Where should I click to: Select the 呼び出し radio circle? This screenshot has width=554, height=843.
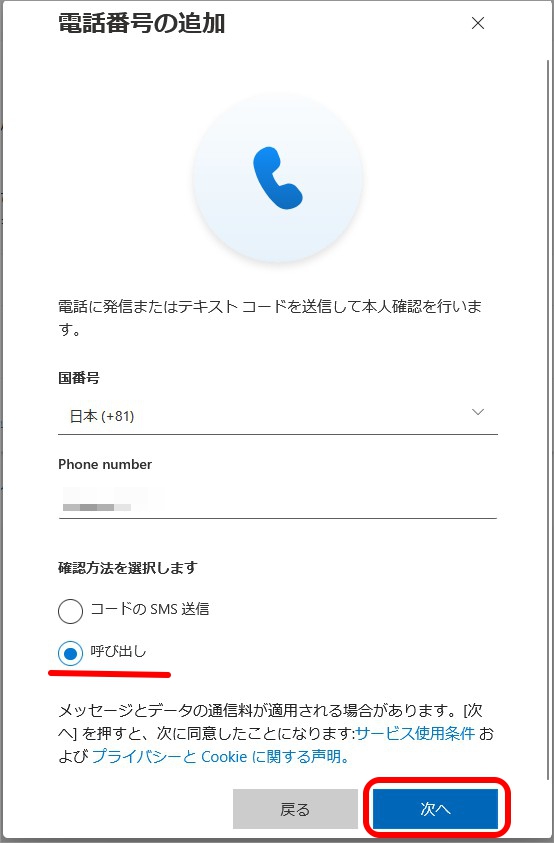tap(70, 653)
